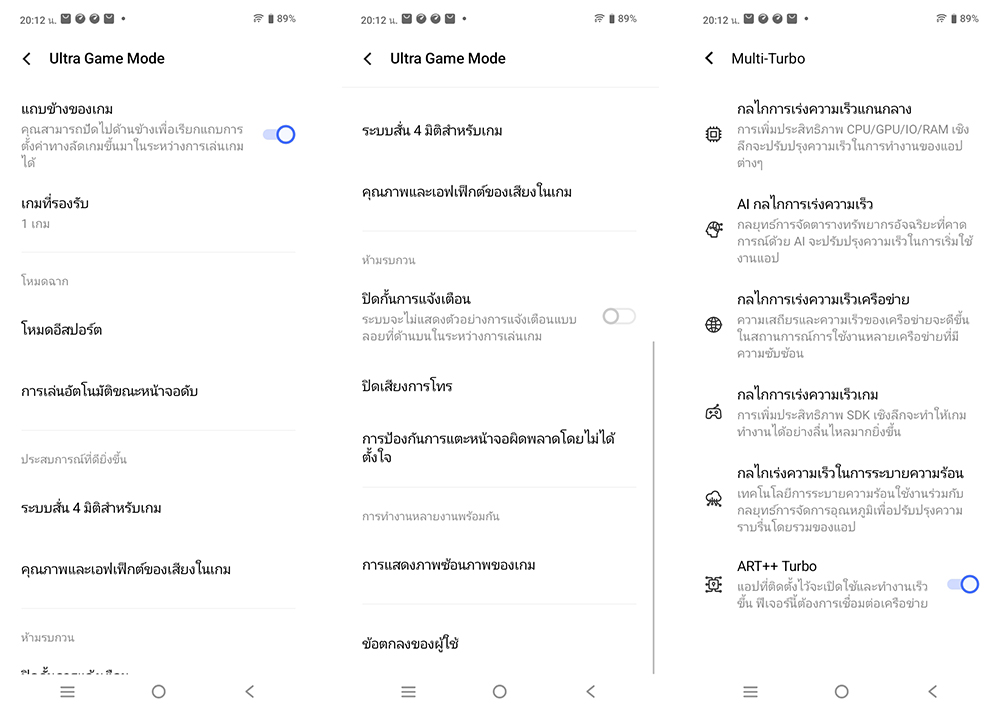Click back arrow in left Ultra Game Mode
This screenshot has height=709, width=1000.
tap(27, 59)
